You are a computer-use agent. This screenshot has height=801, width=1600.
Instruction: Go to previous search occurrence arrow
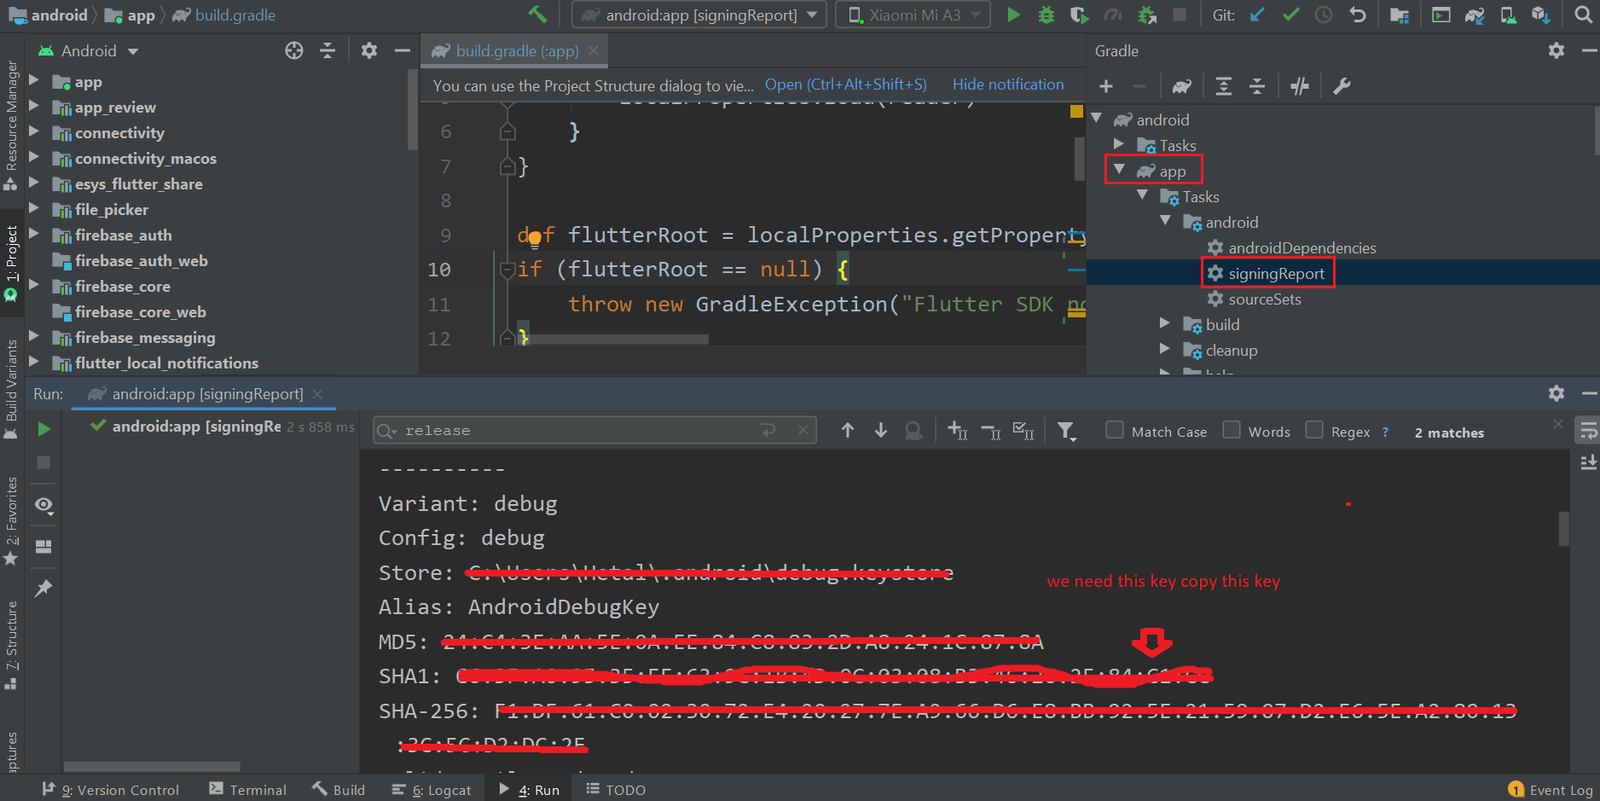[847, 430]
